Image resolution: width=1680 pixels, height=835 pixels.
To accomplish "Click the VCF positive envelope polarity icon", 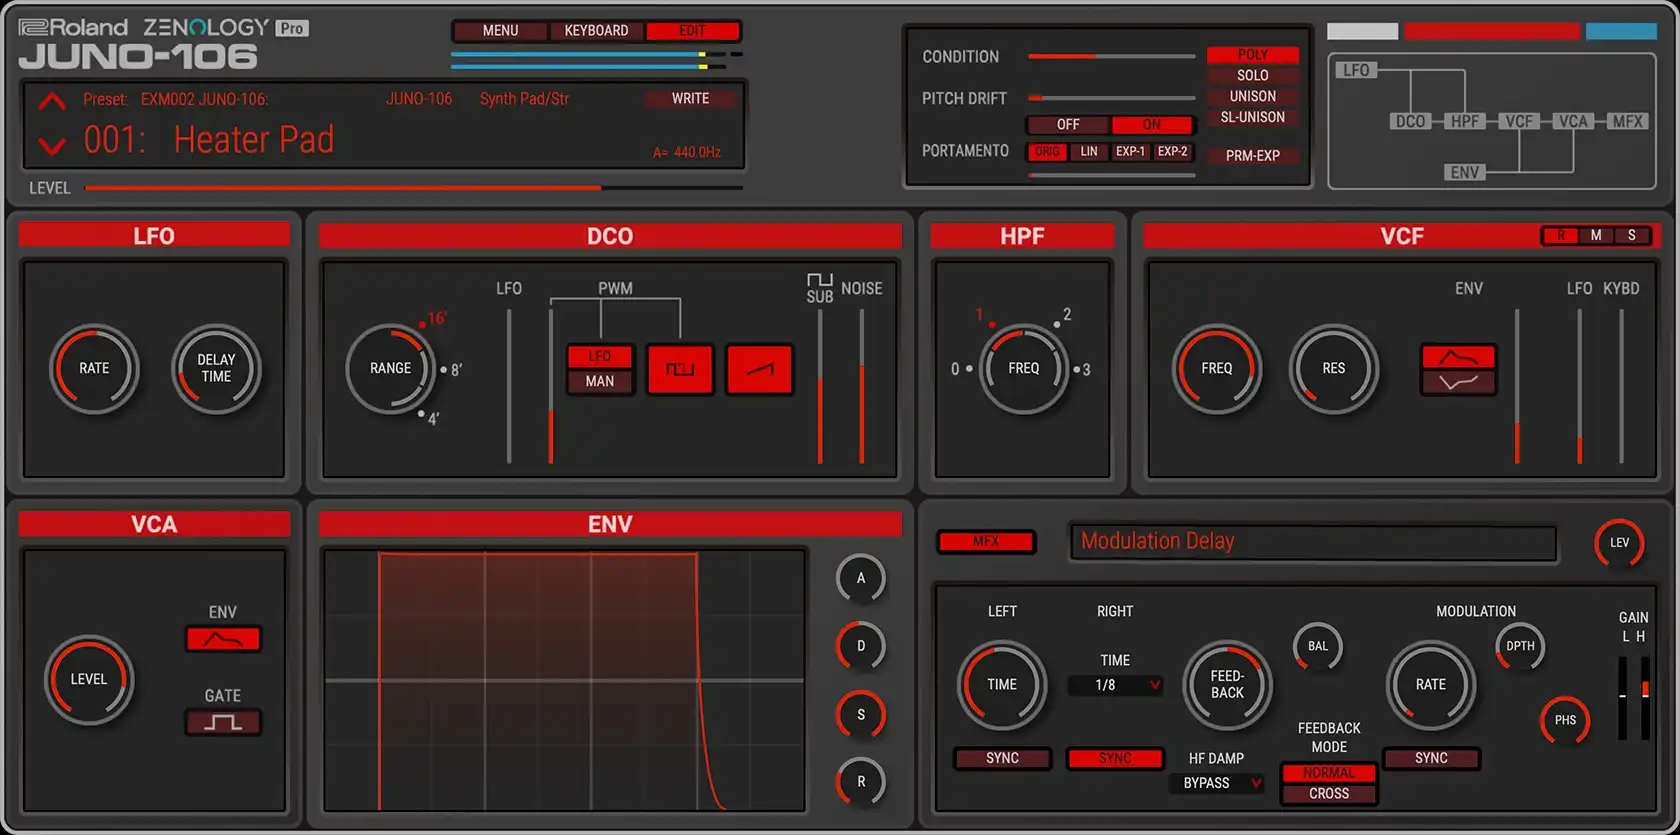I will point(1458,357).
